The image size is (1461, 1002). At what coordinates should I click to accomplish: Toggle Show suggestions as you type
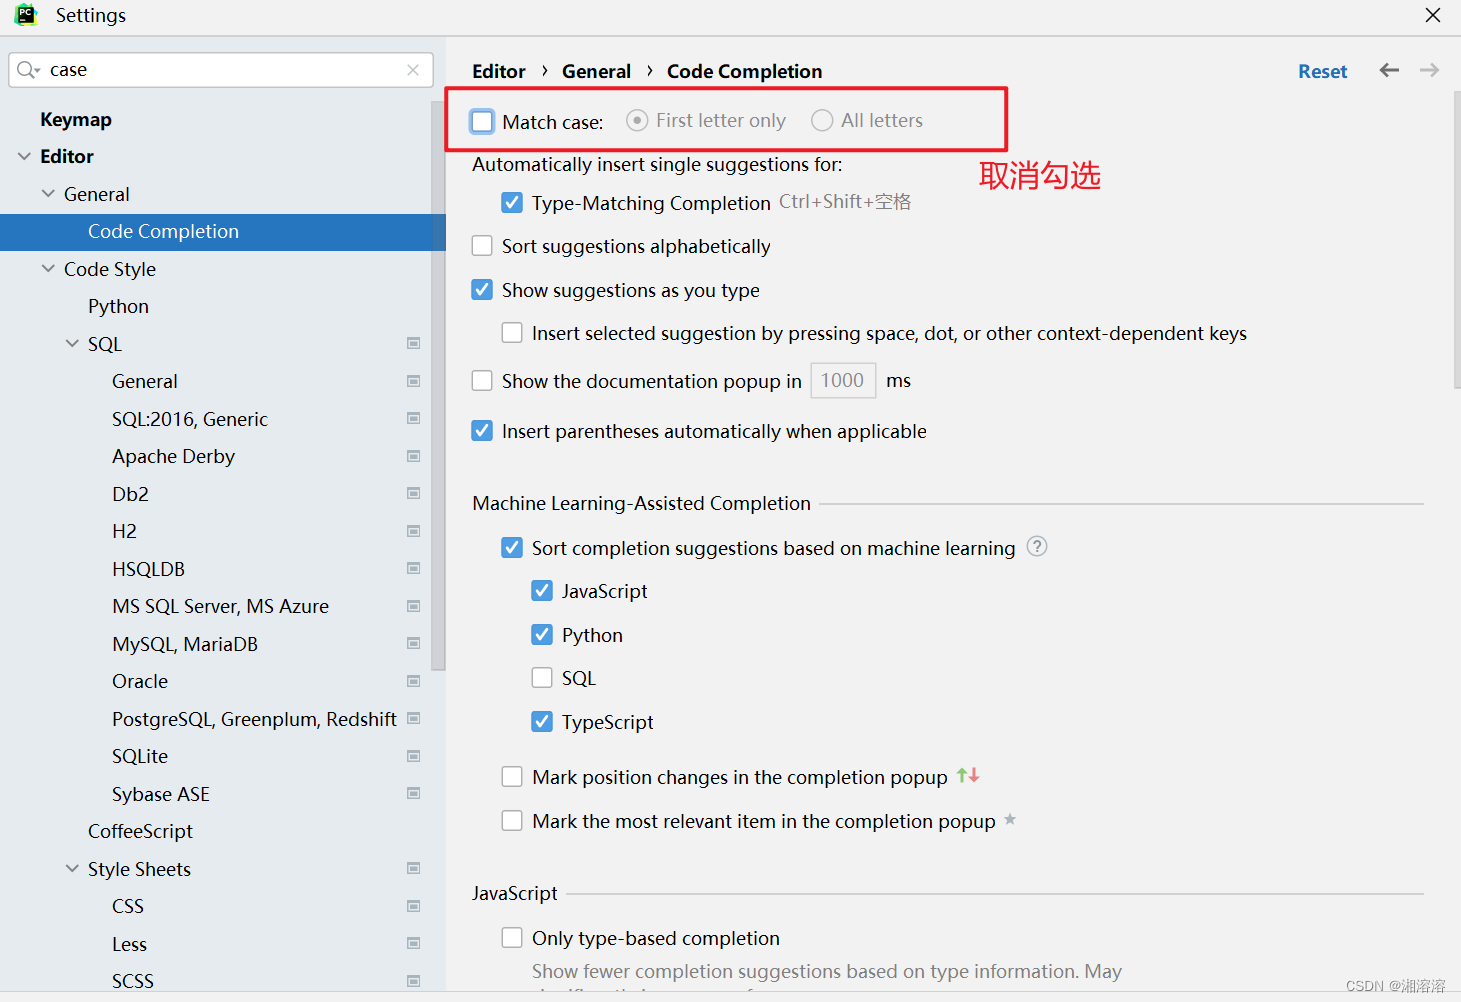[x=482, y=290]
